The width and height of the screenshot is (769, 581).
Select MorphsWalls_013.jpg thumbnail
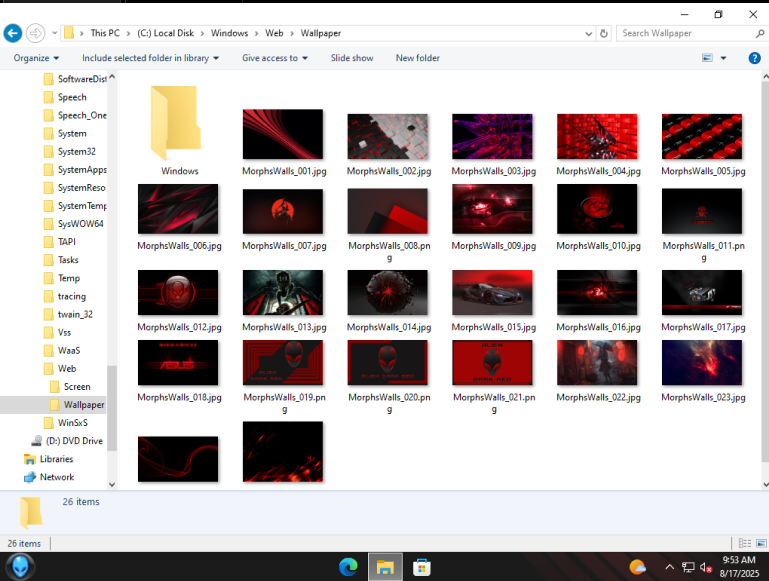[283, 292]
